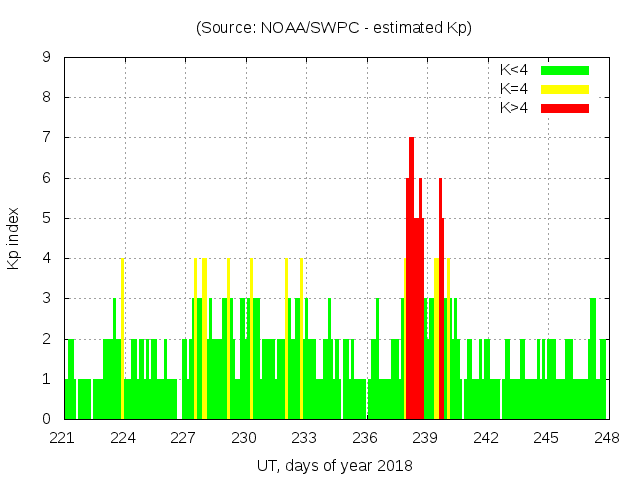The image size is (640, 480).
Task: Click x-axis tick label 221
Action: tap(63, 437)
